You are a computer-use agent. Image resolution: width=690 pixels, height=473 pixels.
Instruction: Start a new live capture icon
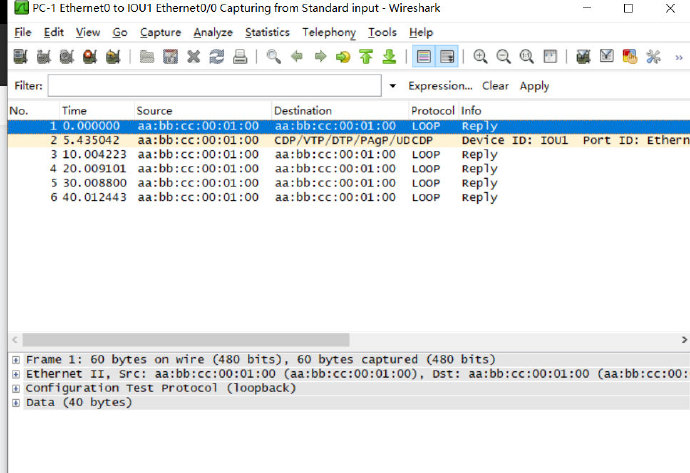[x=67, y=57]
